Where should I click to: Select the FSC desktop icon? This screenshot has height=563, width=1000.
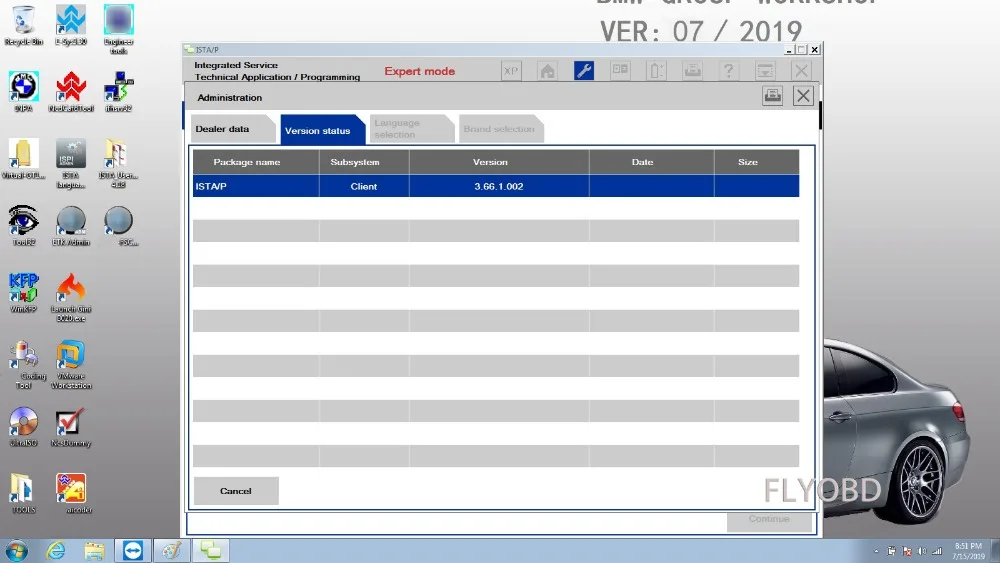pos(119,226)
